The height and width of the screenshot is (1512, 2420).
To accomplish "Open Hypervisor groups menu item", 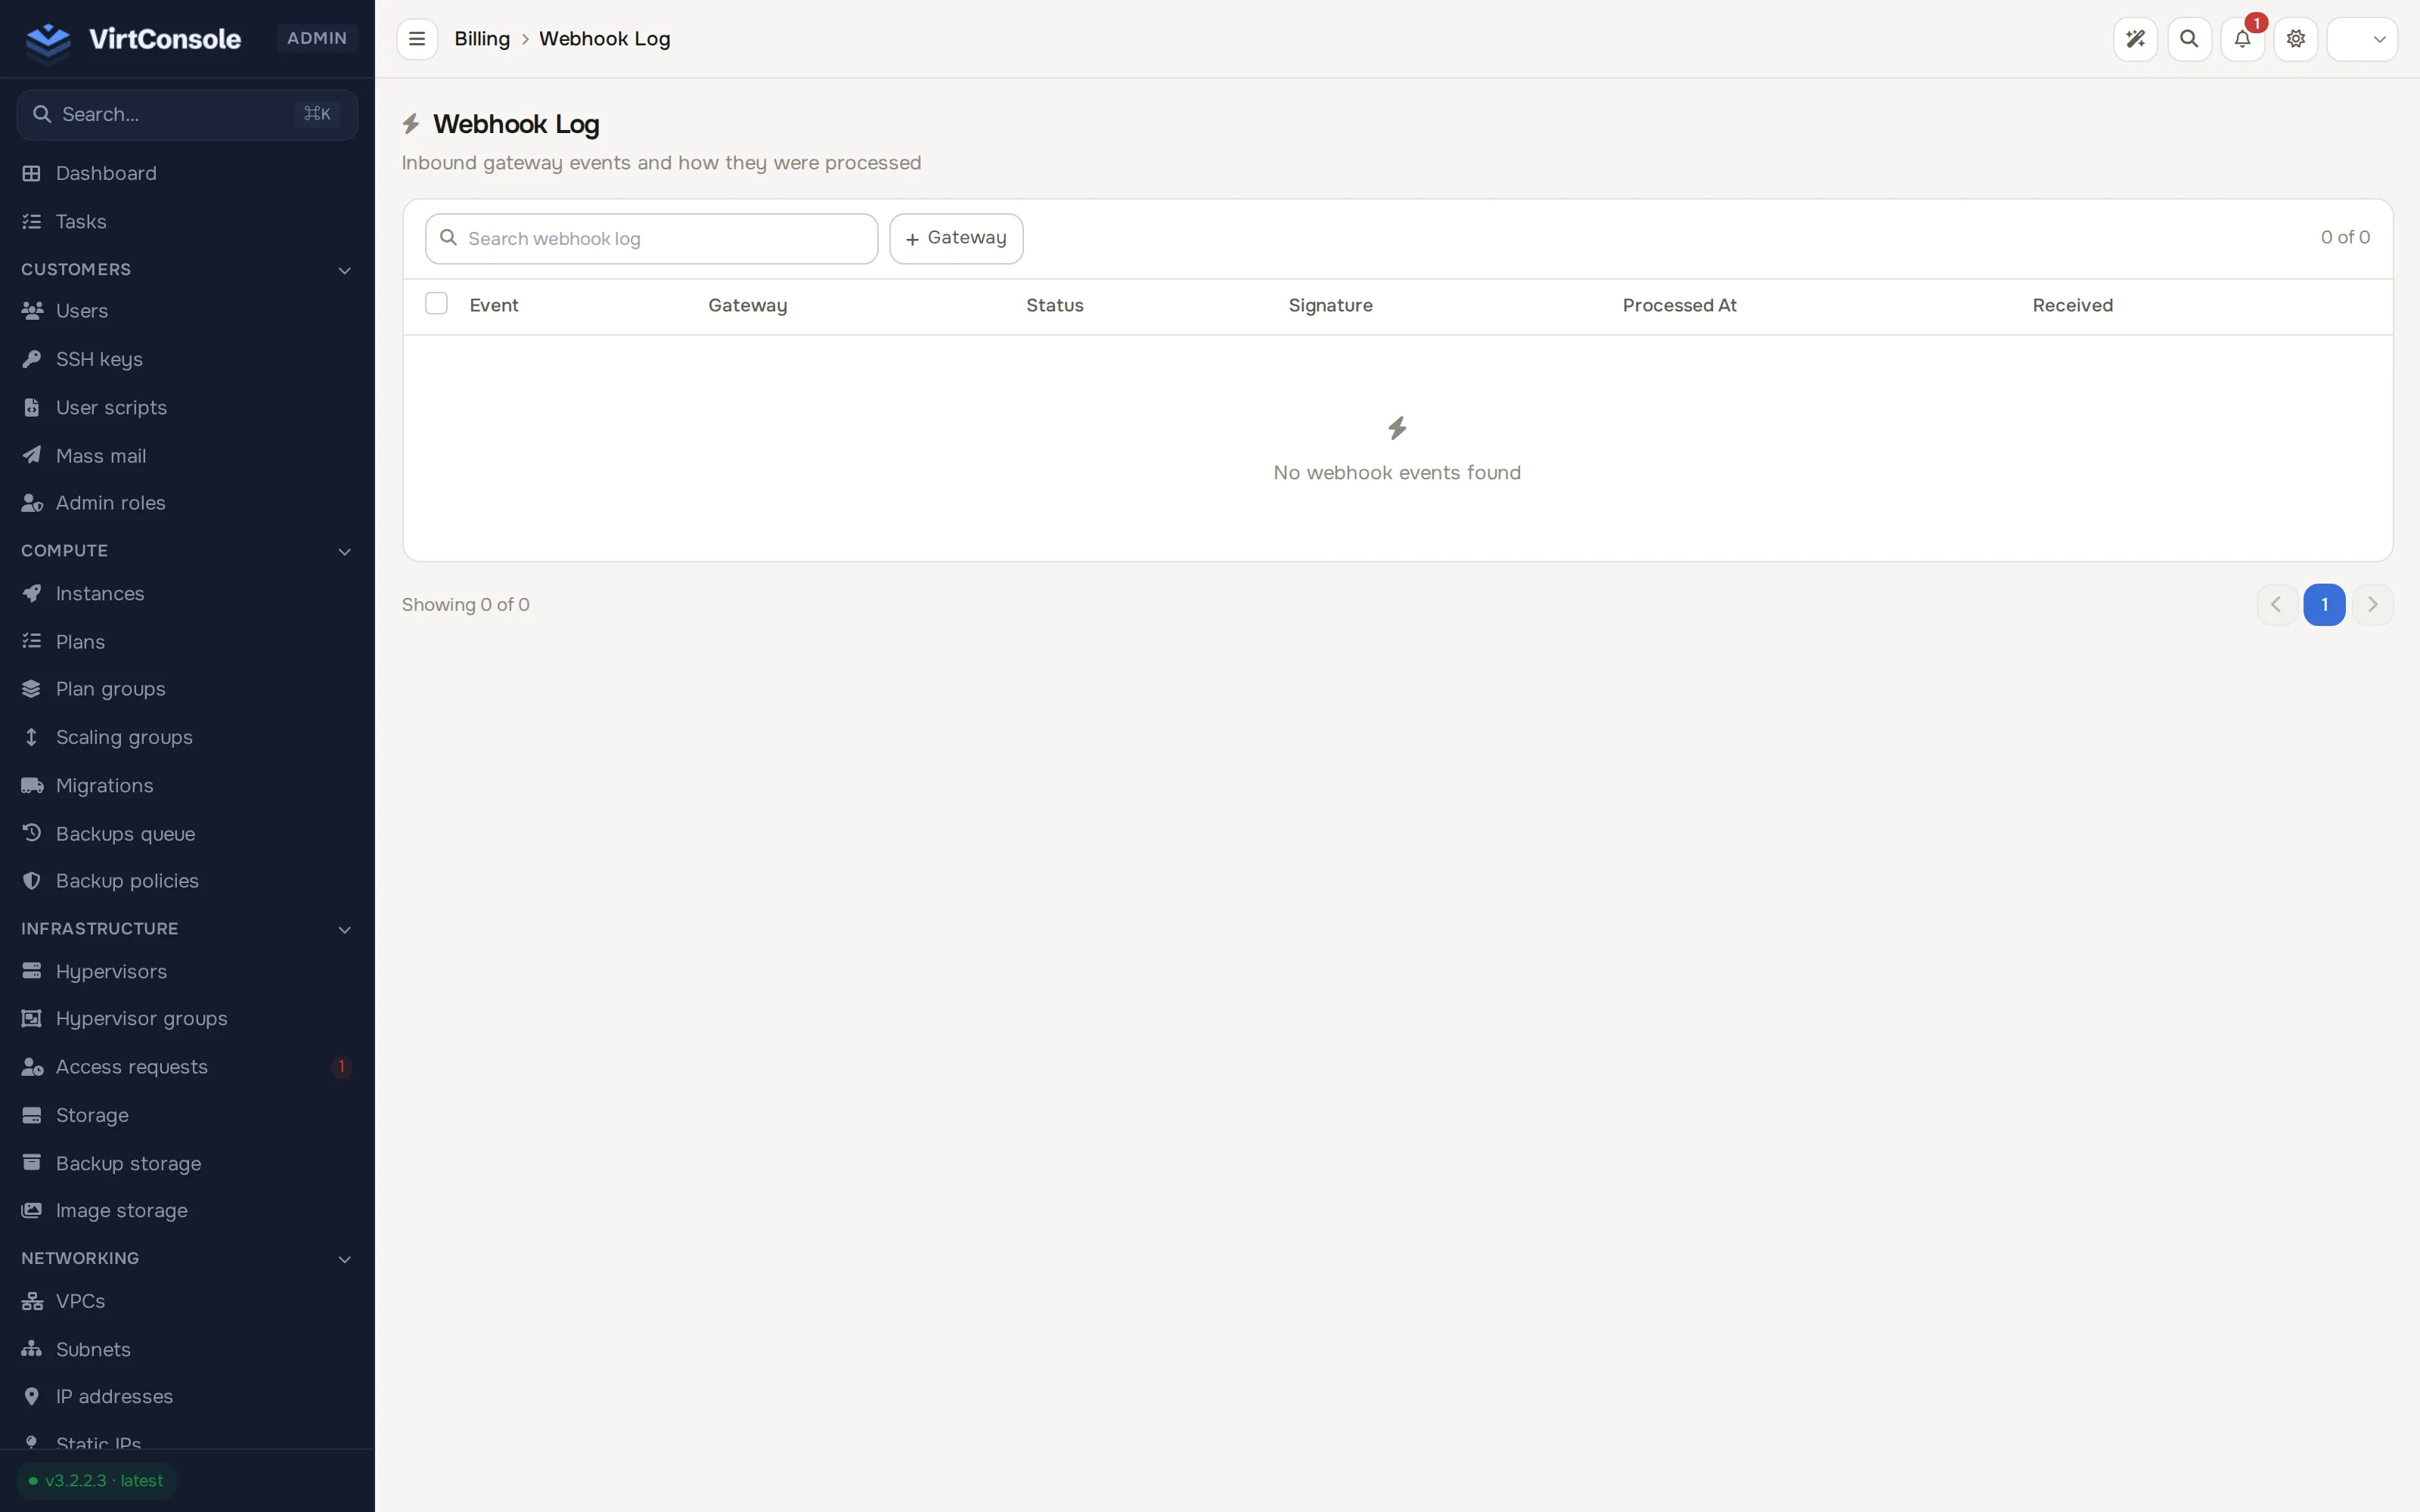I will [187, 1019].
